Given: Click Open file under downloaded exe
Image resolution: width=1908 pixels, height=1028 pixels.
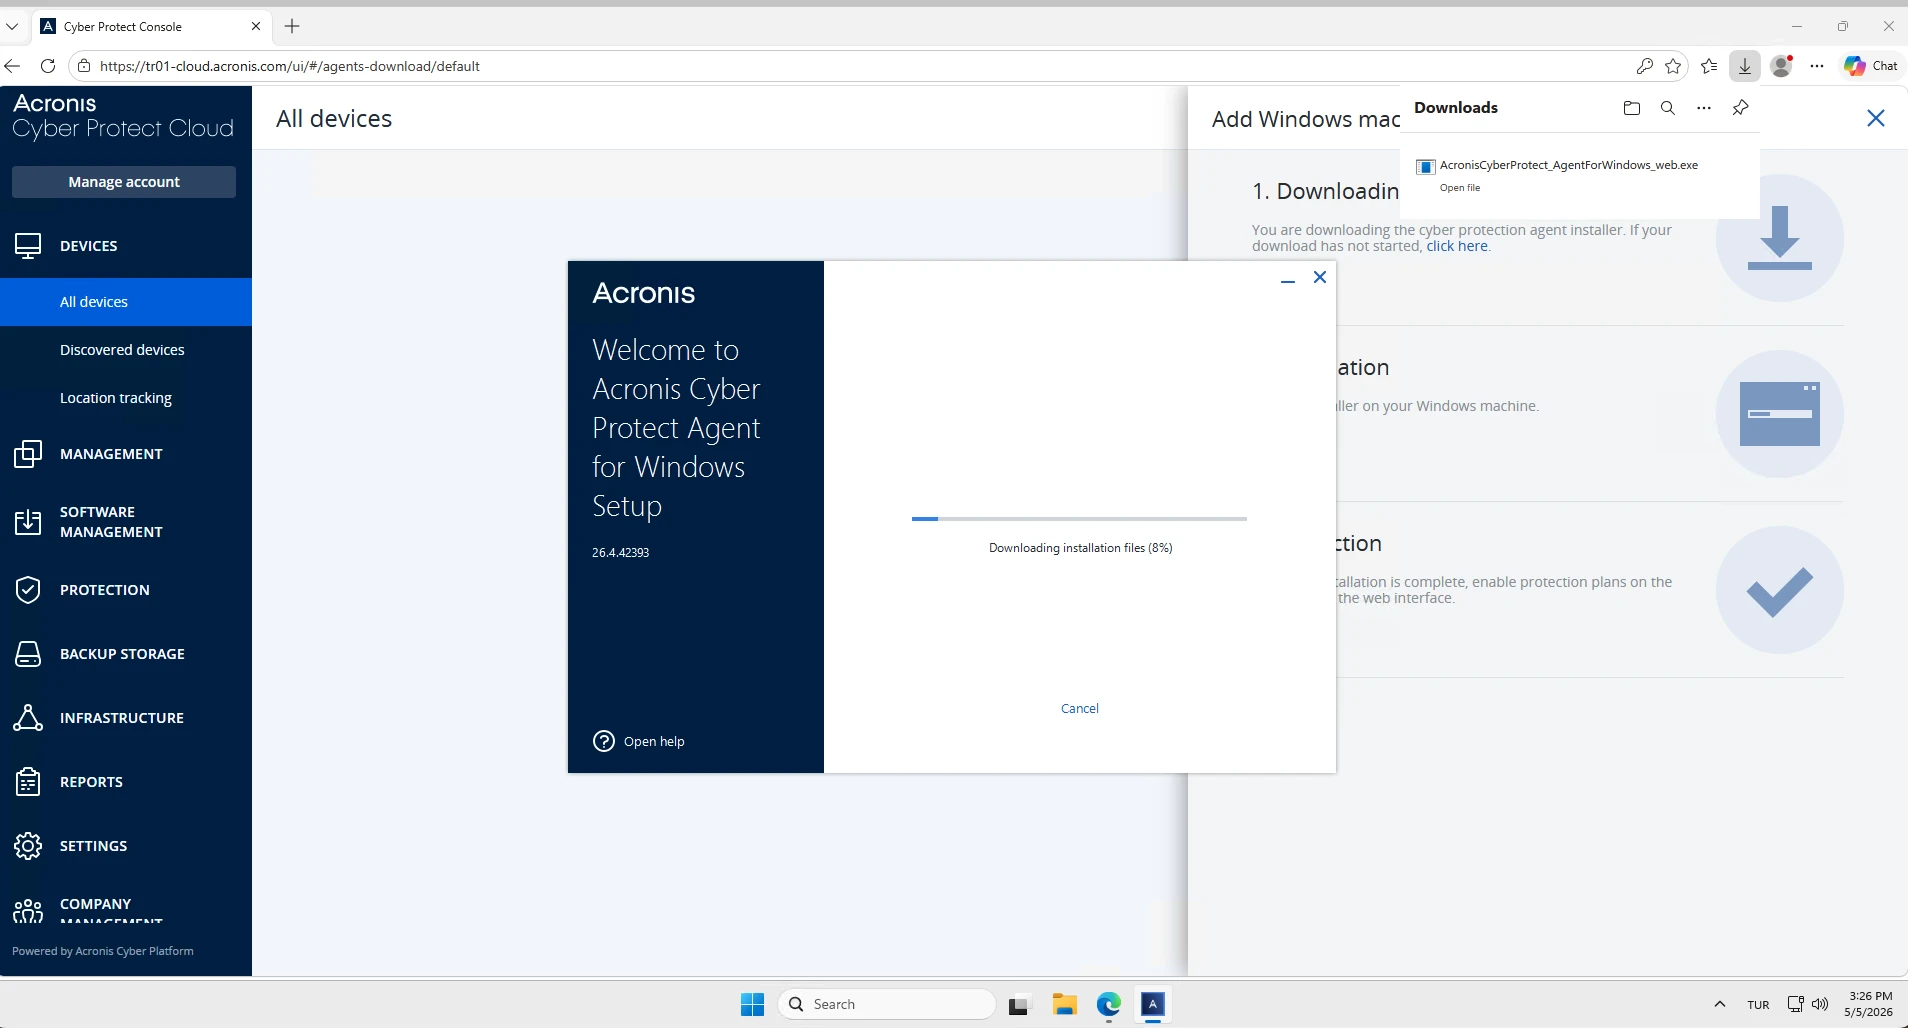Looking at the screenshot, I should coord(1460,188).
